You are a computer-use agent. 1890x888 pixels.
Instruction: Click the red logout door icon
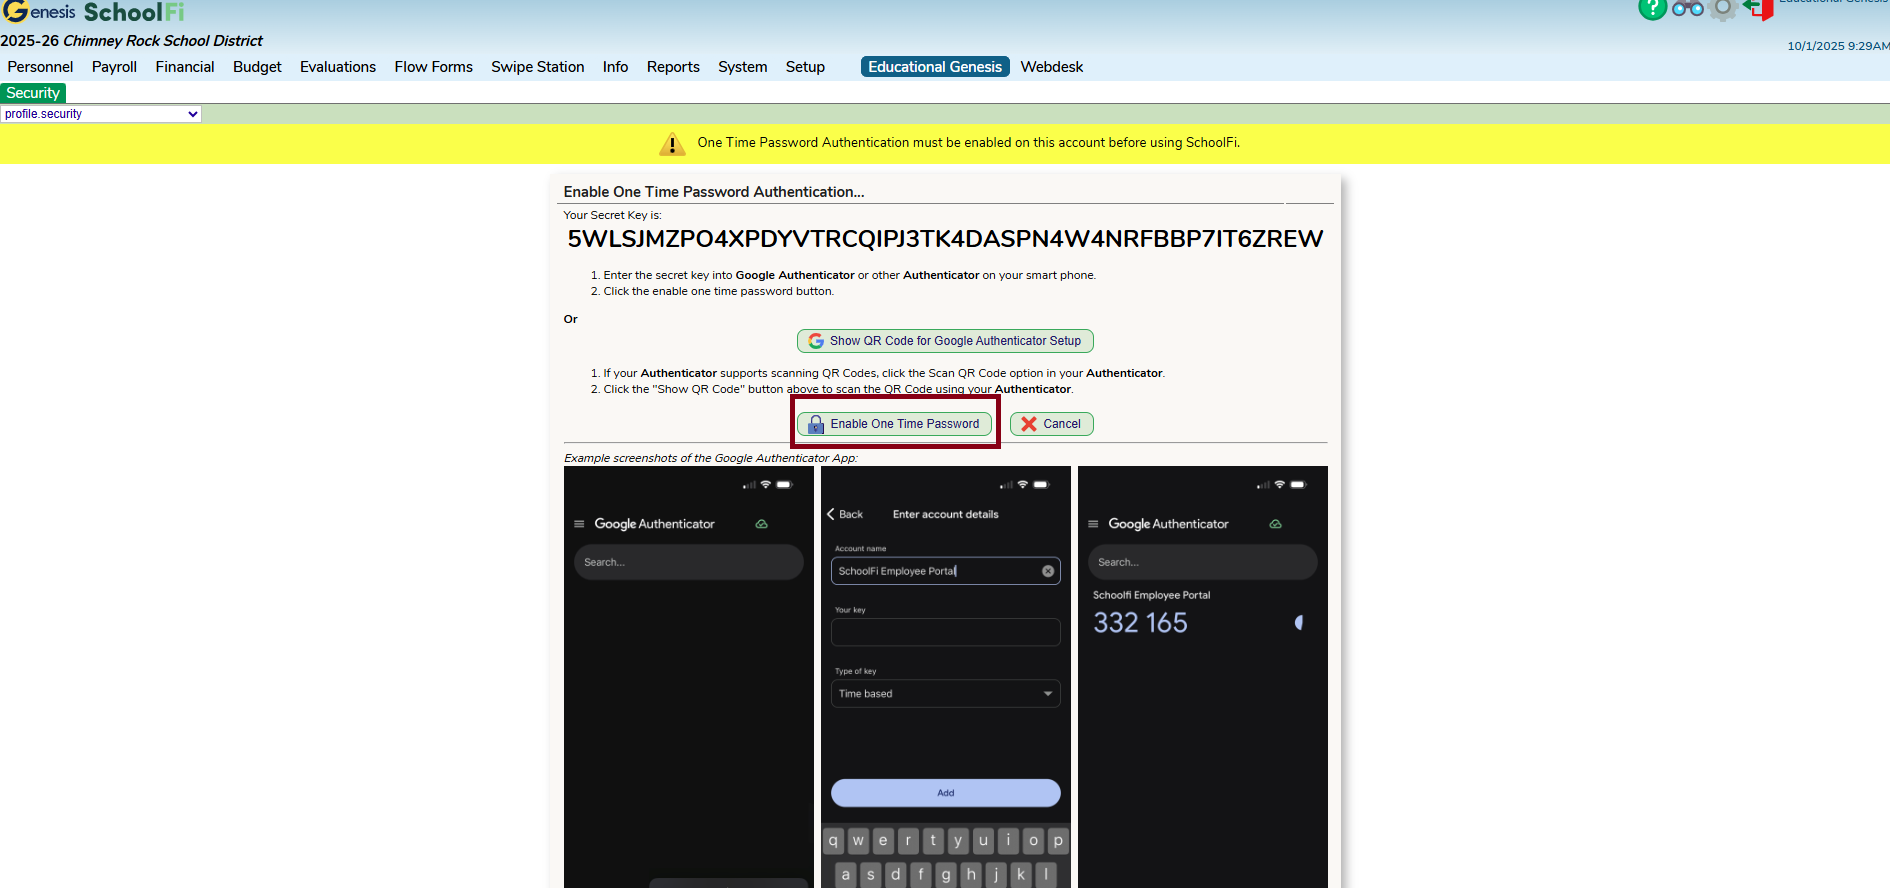tap(1758, 9)
